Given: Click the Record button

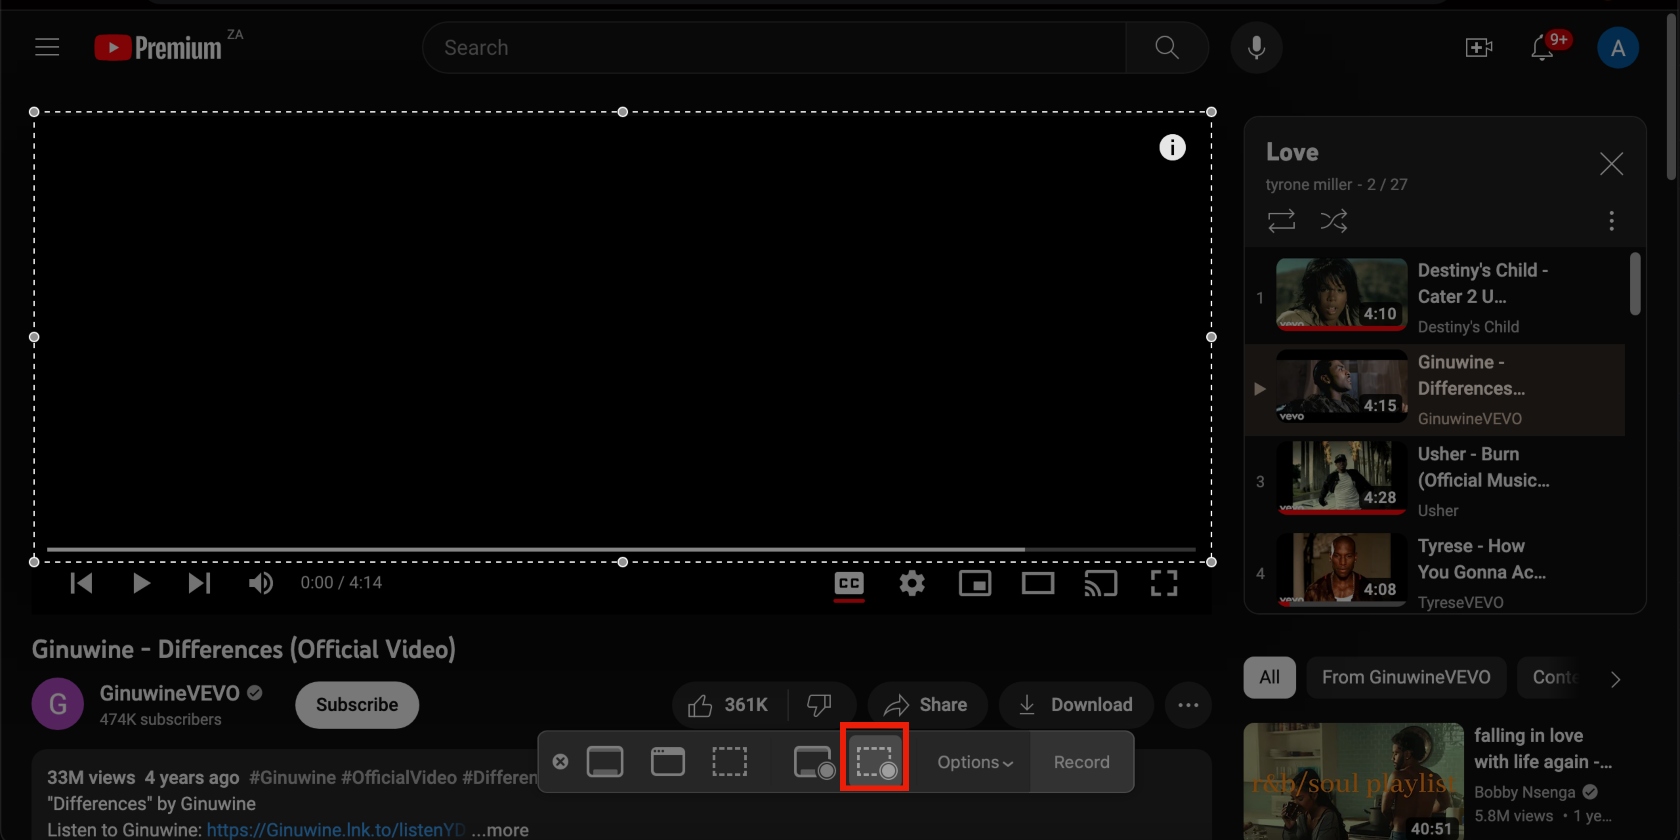Looking at the screenshot, I should [x=1082, y=762].
